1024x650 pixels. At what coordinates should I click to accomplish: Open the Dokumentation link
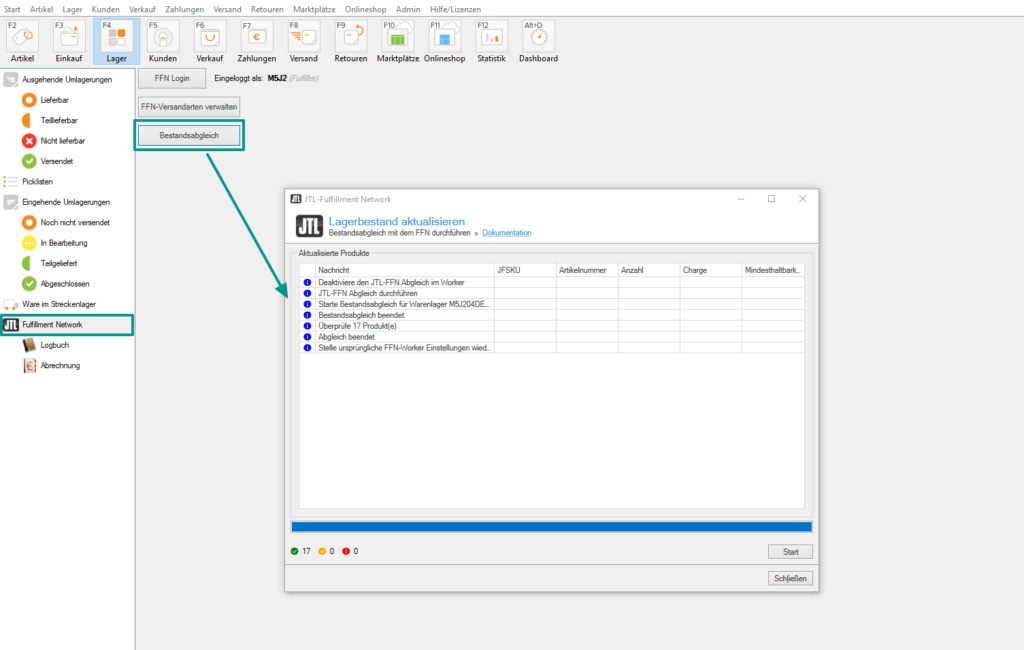[x=506, y=233]
